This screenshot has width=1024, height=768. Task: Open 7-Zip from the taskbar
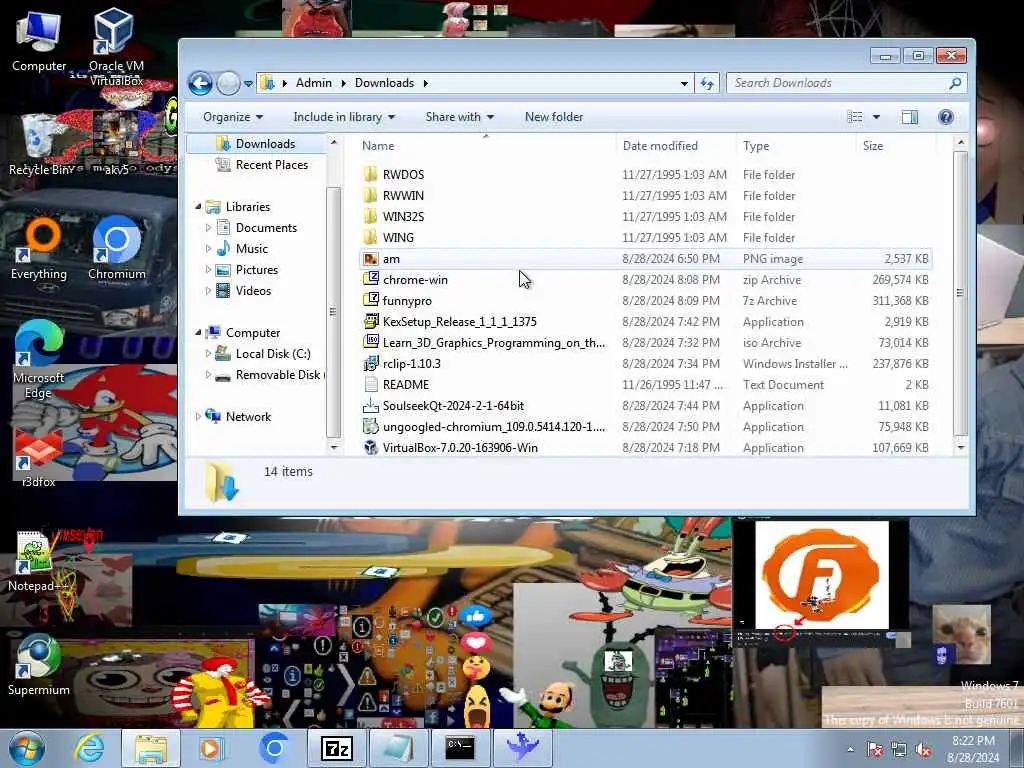pyautogui.click(x=337, y=748)
